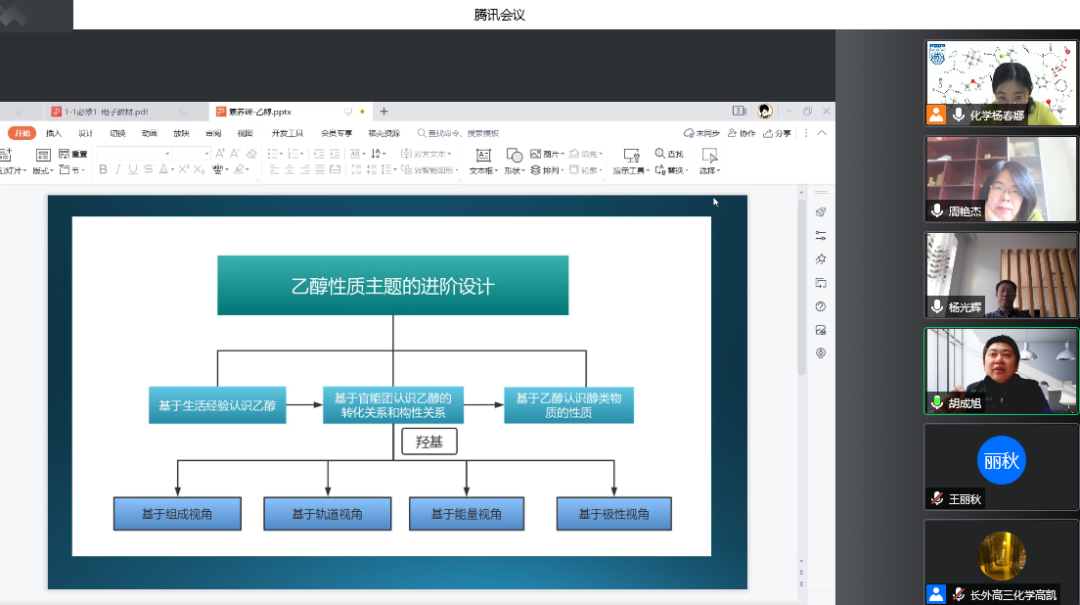
Task: Select the 基于轨道视角 box on slide
Action: pyautogui.click(x=327, y=514)
